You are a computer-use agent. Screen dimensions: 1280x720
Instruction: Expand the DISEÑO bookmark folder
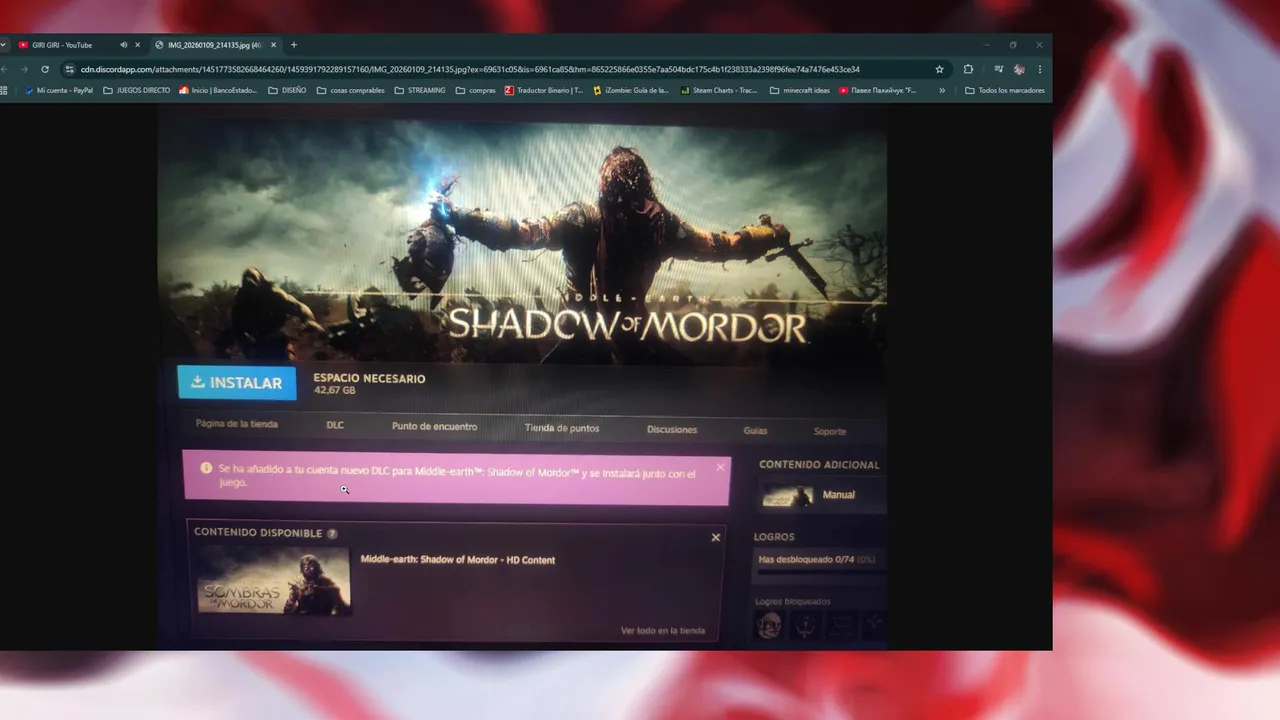tap(287, 90)
